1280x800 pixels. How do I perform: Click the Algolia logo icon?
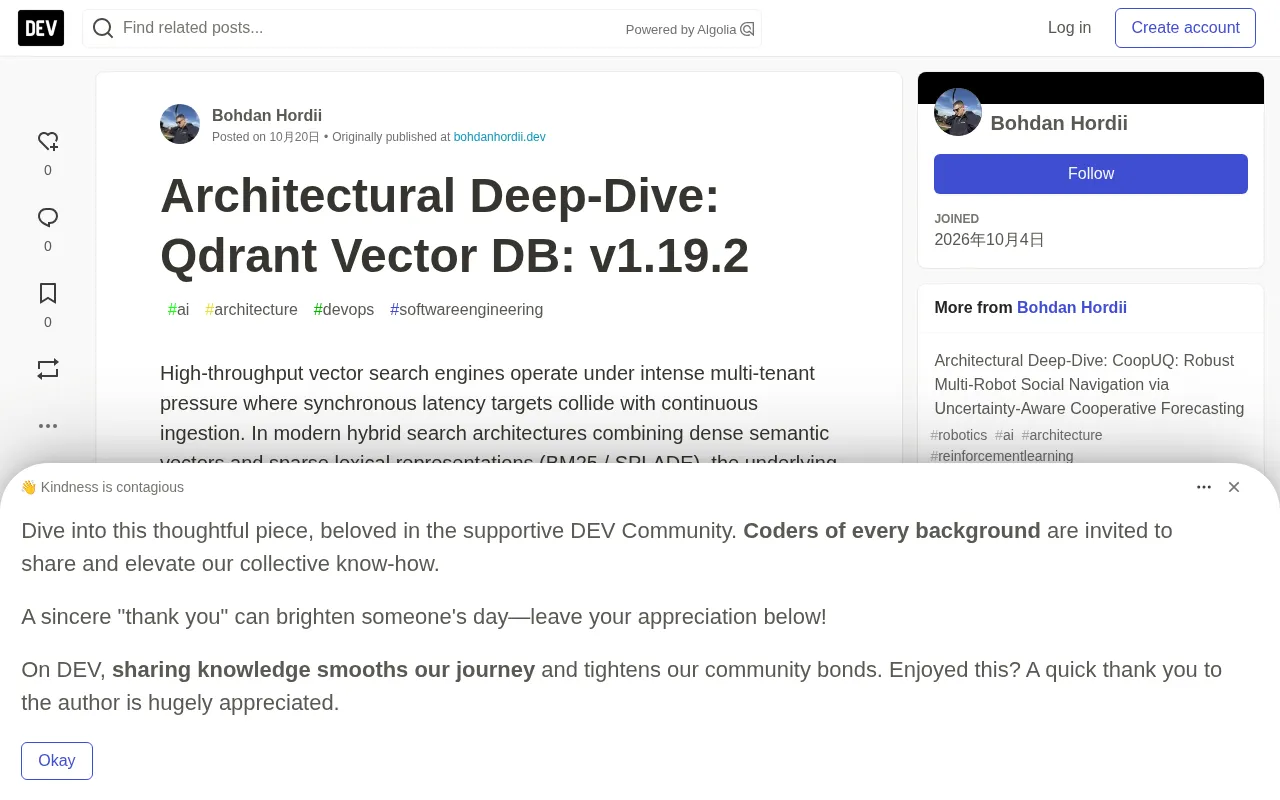(x=747, y=29)
